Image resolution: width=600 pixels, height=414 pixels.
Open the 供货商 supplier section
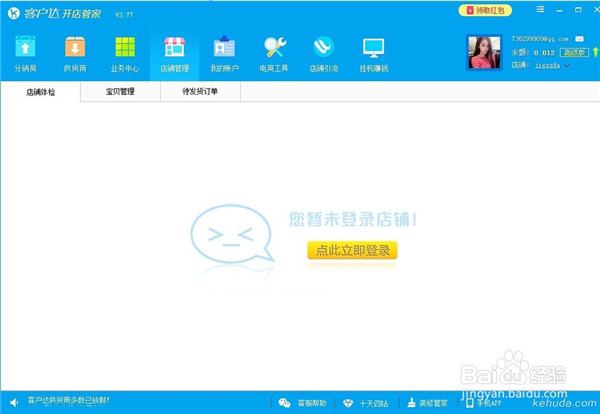(75, 54)
